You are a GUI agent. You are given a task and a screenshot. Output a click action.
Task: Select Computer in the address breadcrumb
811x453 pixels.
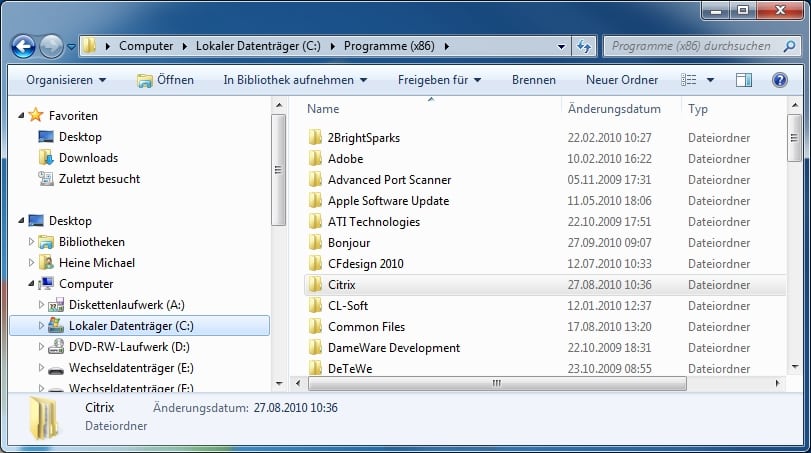click(x=146, y=46)
